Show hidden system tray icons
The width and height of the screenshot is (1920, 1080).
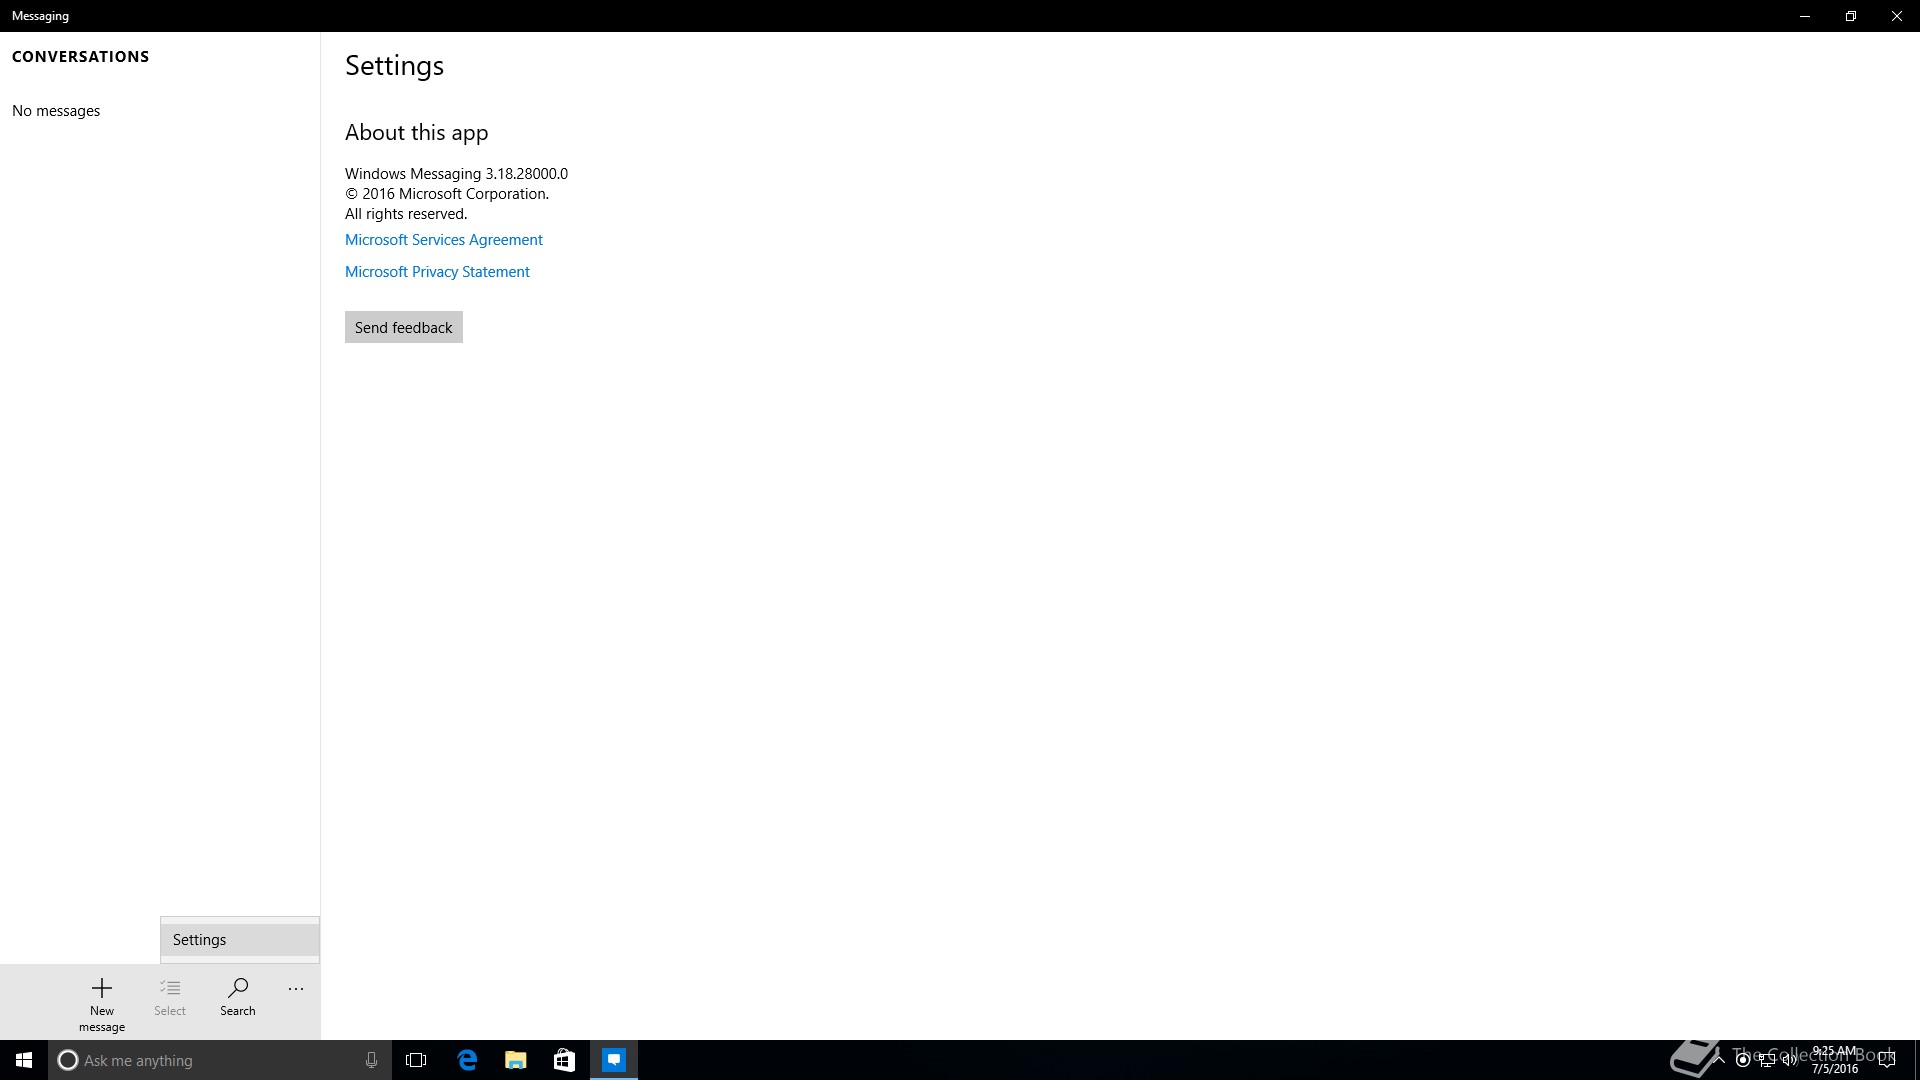coord(1719,1060)
